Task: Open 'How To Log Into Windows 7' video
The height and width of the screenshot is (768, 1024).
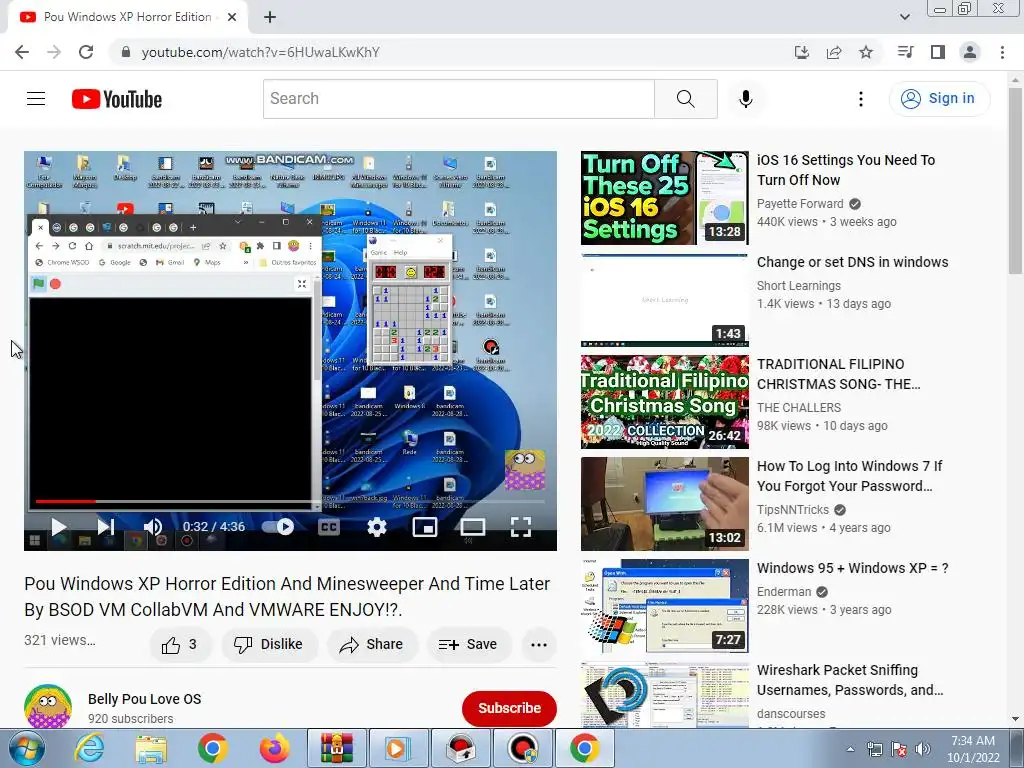Action: 849,476
